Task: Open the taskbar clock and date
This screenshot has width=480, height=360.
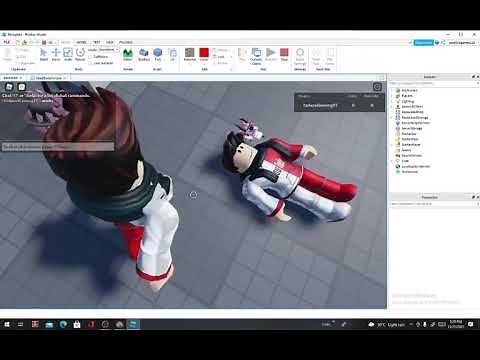Action: (456, 324)
